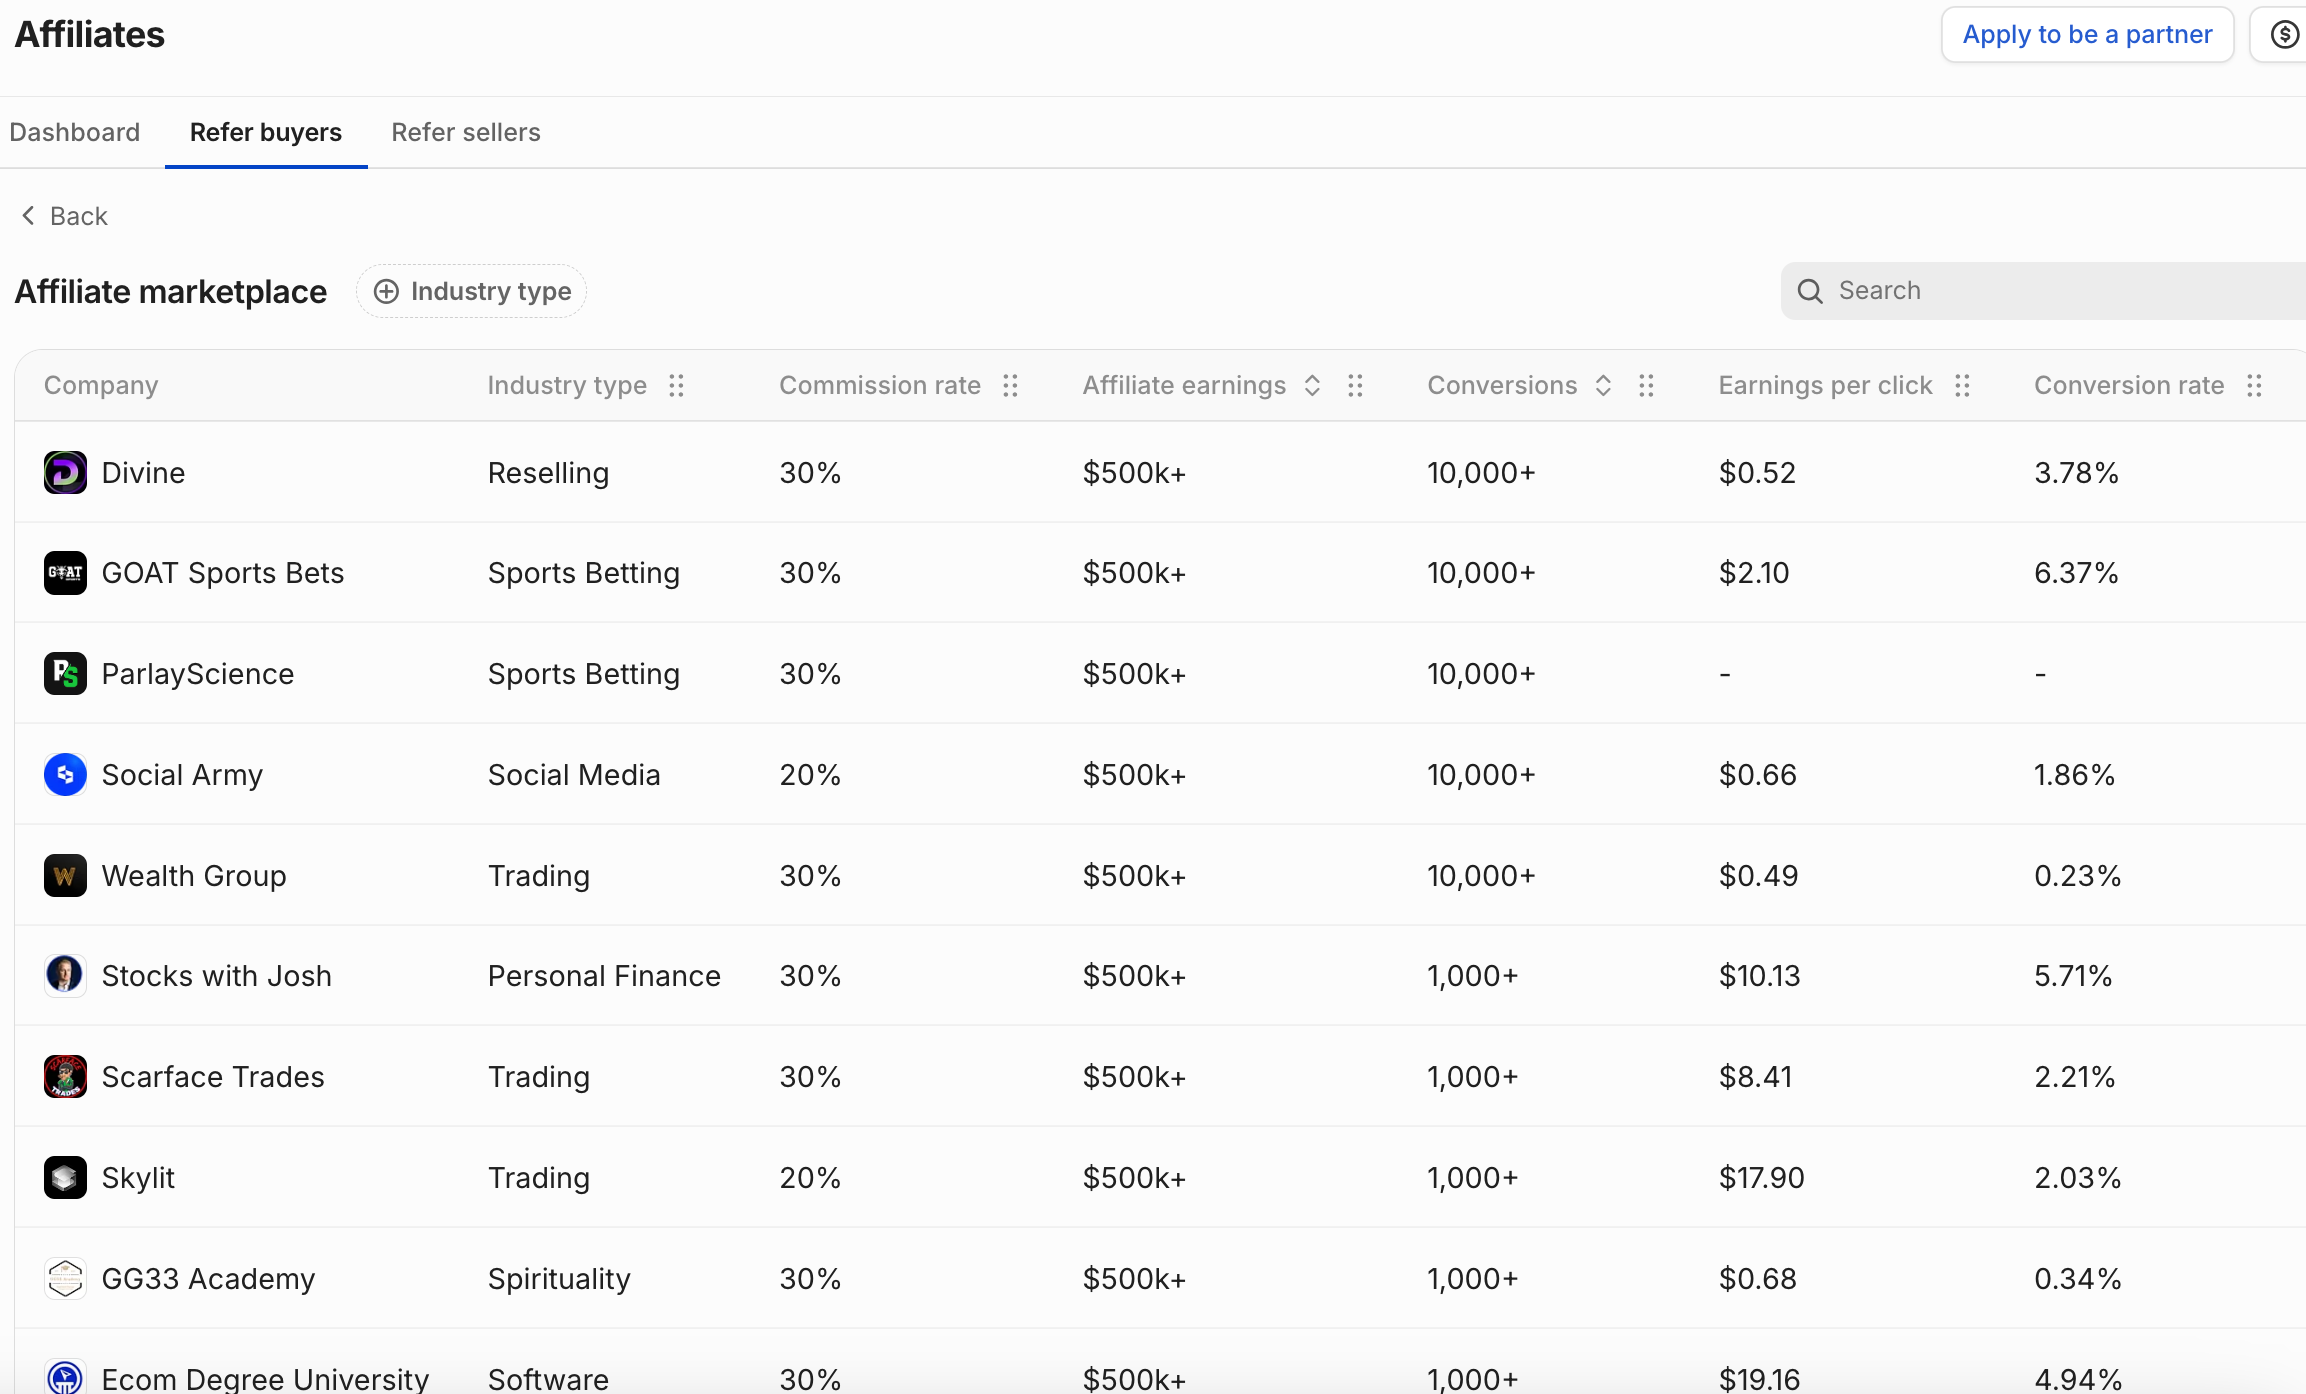This screenshot has height=1394, width=2306.
Task: Click the Wealth Group logo icon
Action: click(65, 876)
